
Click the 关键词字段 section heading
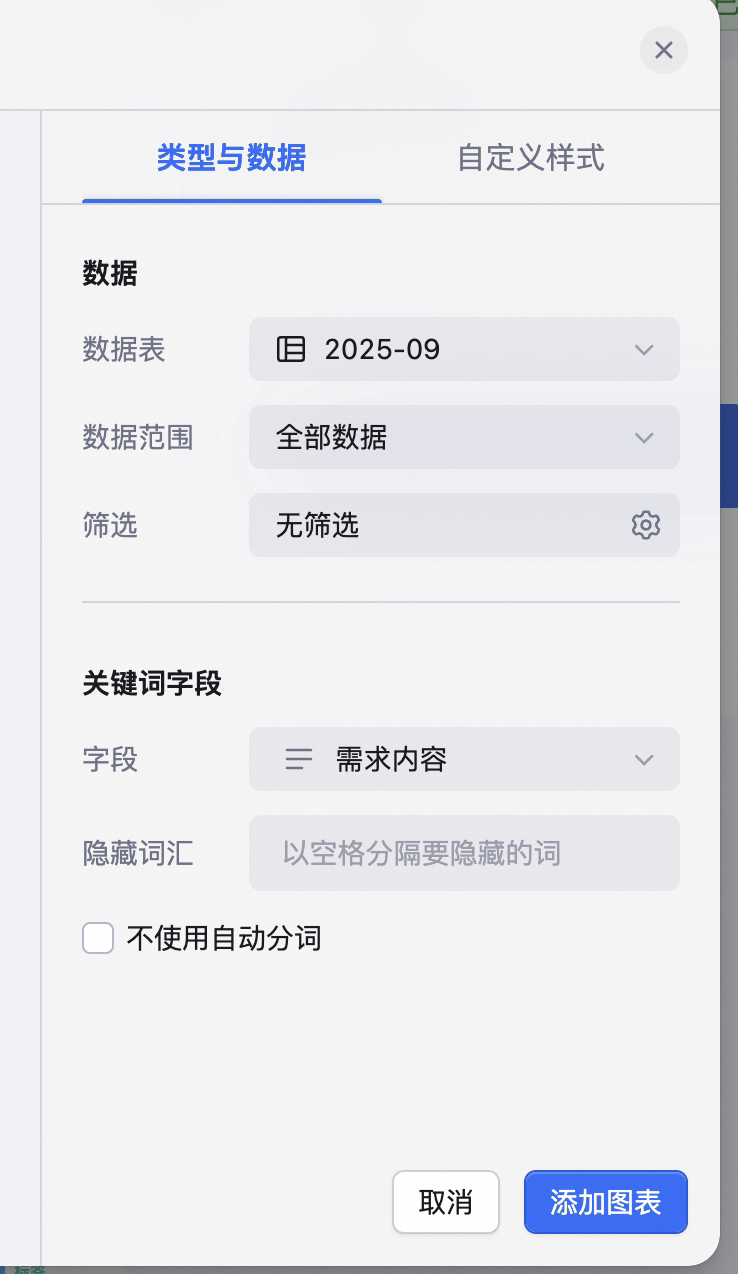point(152,684)
